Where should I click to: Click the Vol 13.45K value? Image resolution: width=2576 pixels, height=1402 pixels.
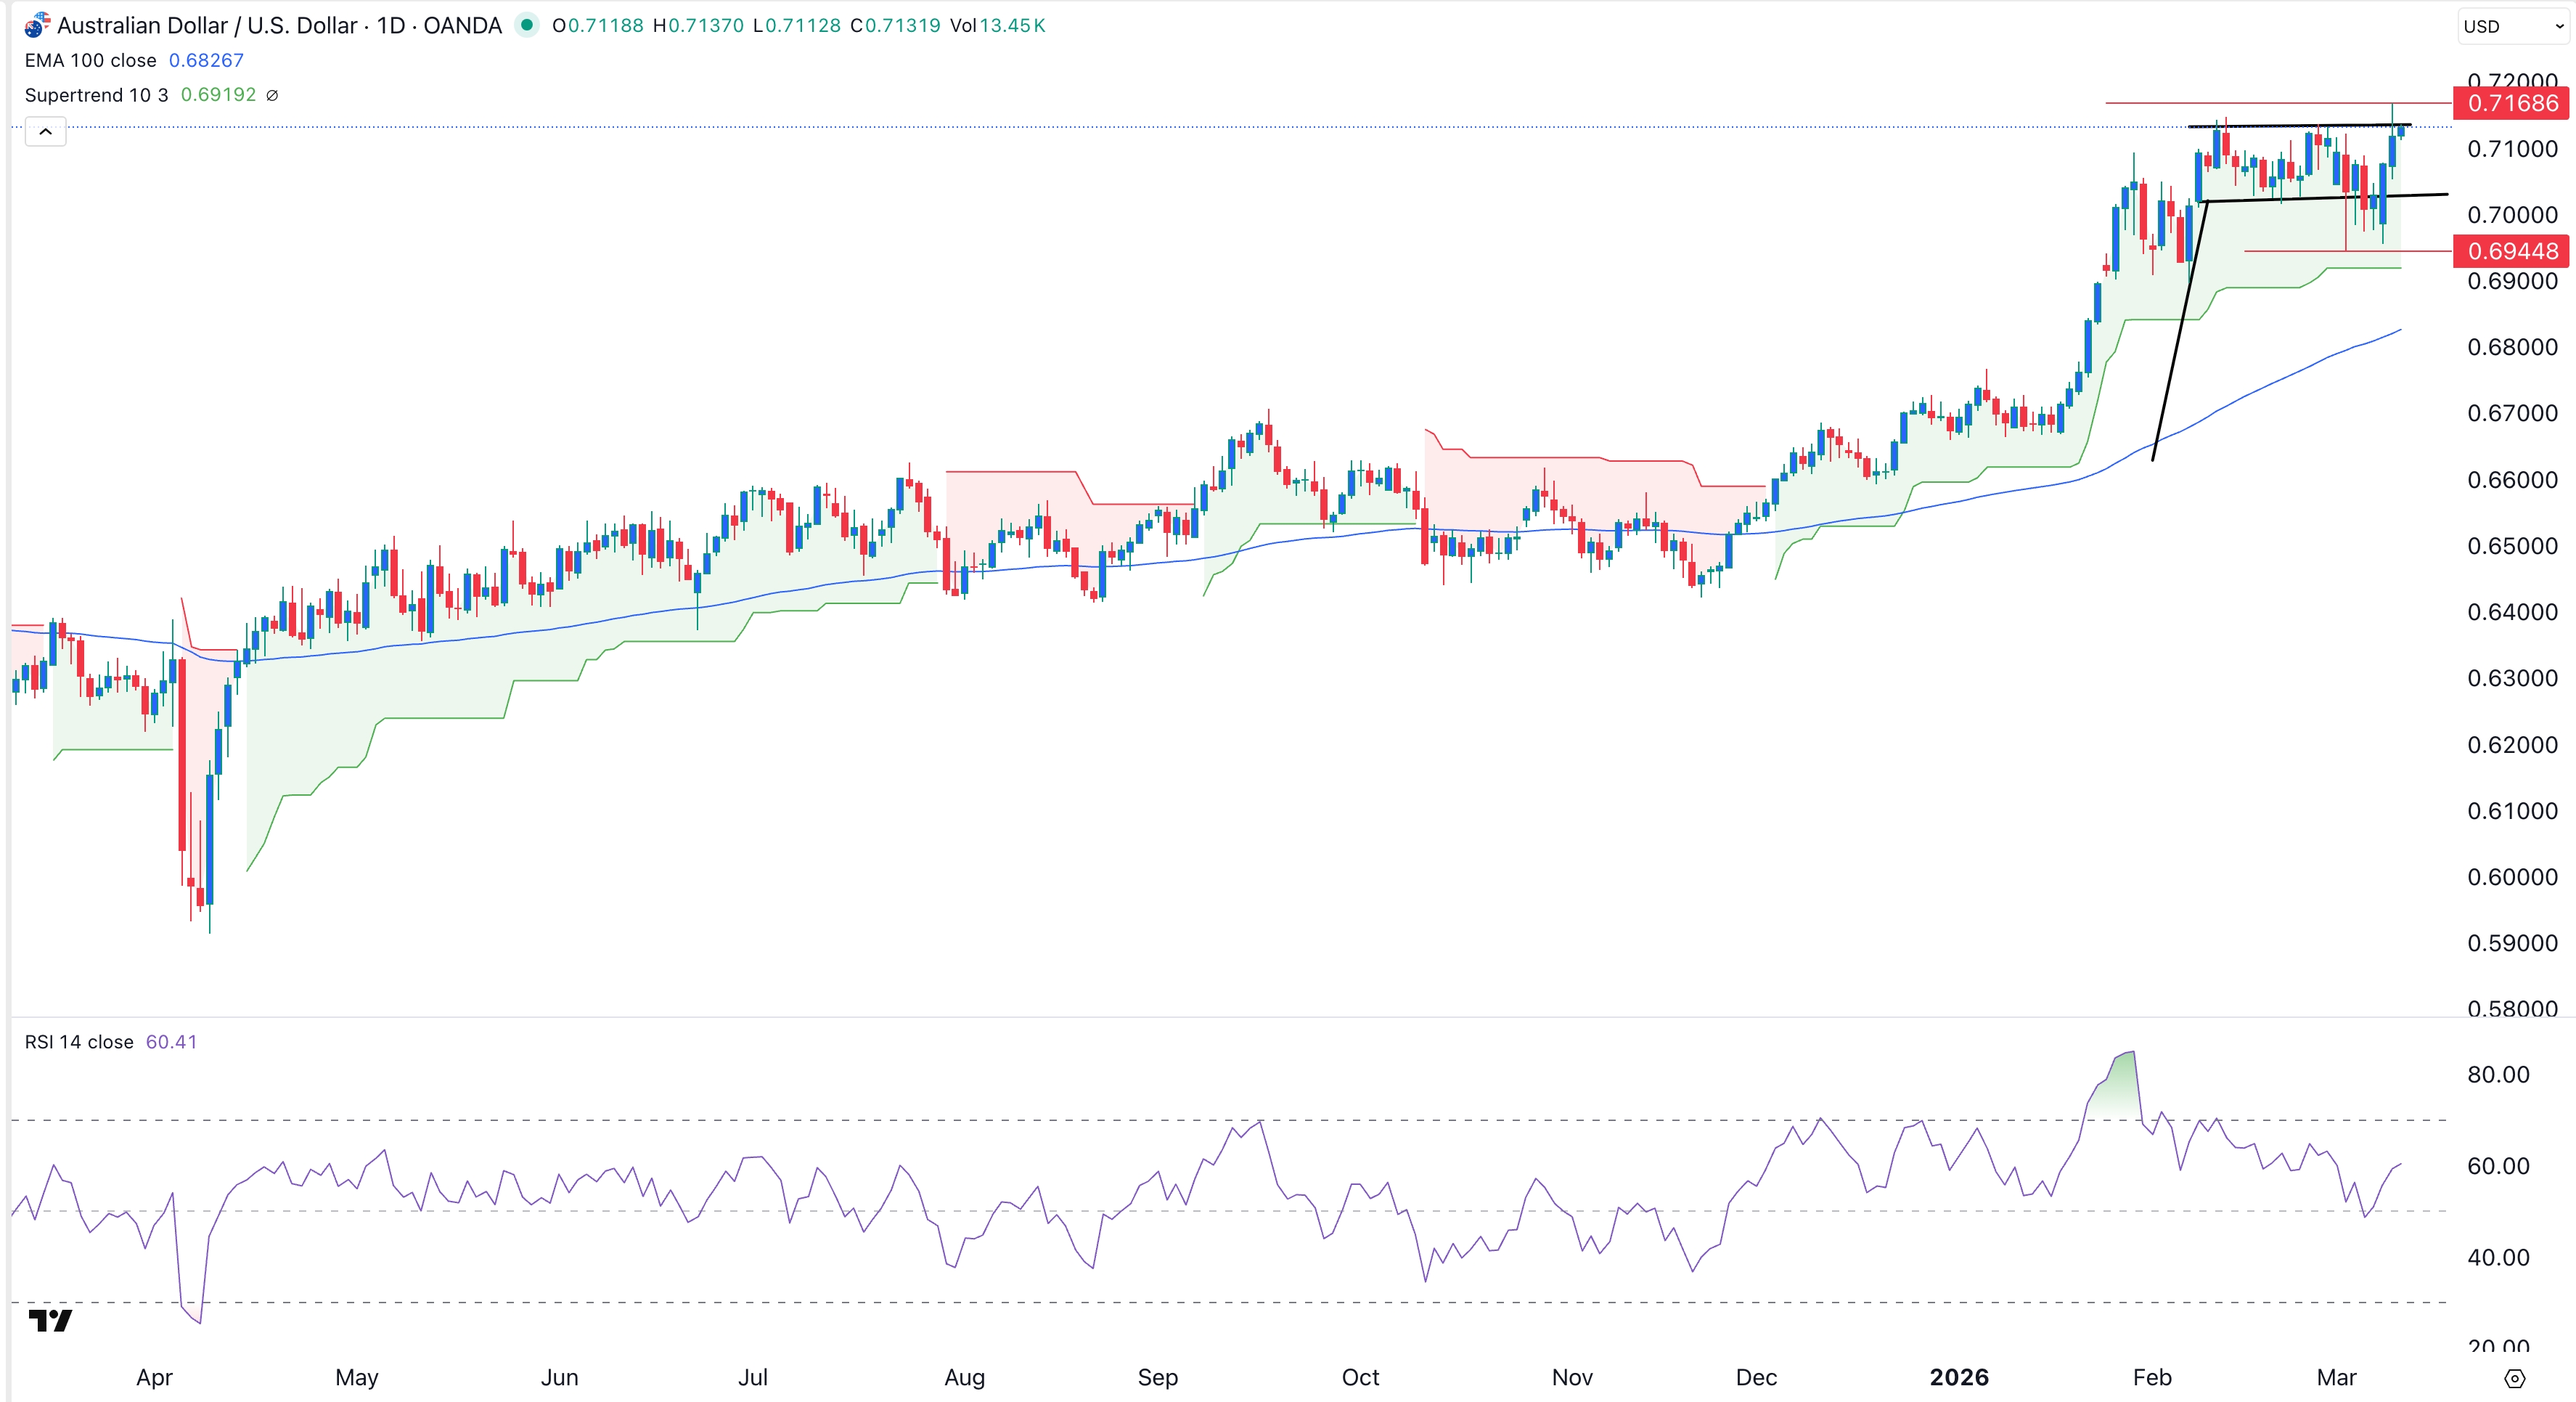click(999, 26)
